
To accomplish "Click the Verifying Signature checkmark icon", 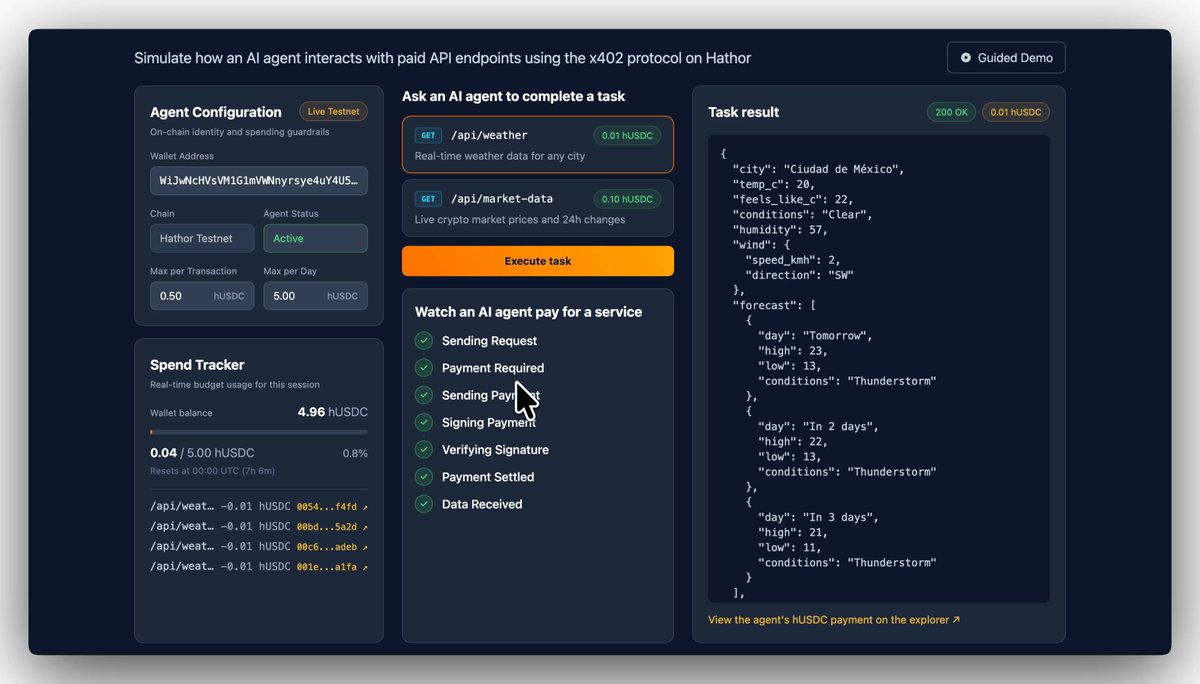I will point(424,450).
